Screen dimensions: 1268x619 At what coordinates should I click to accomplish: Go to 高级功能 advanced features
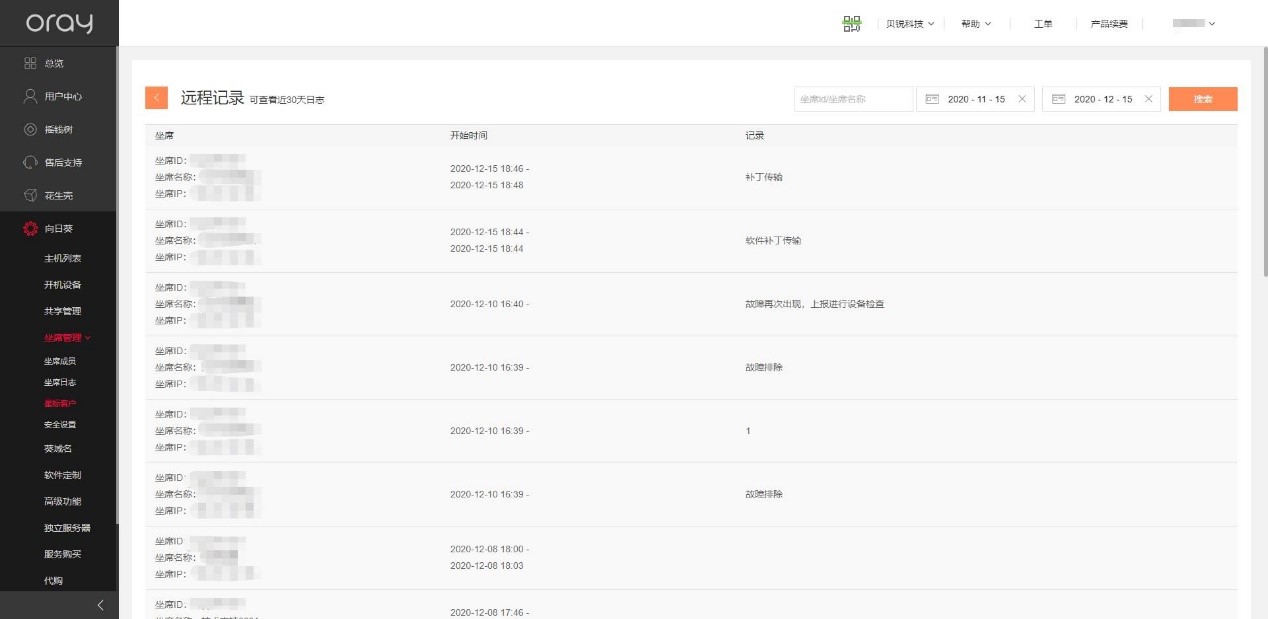(62, 501)
